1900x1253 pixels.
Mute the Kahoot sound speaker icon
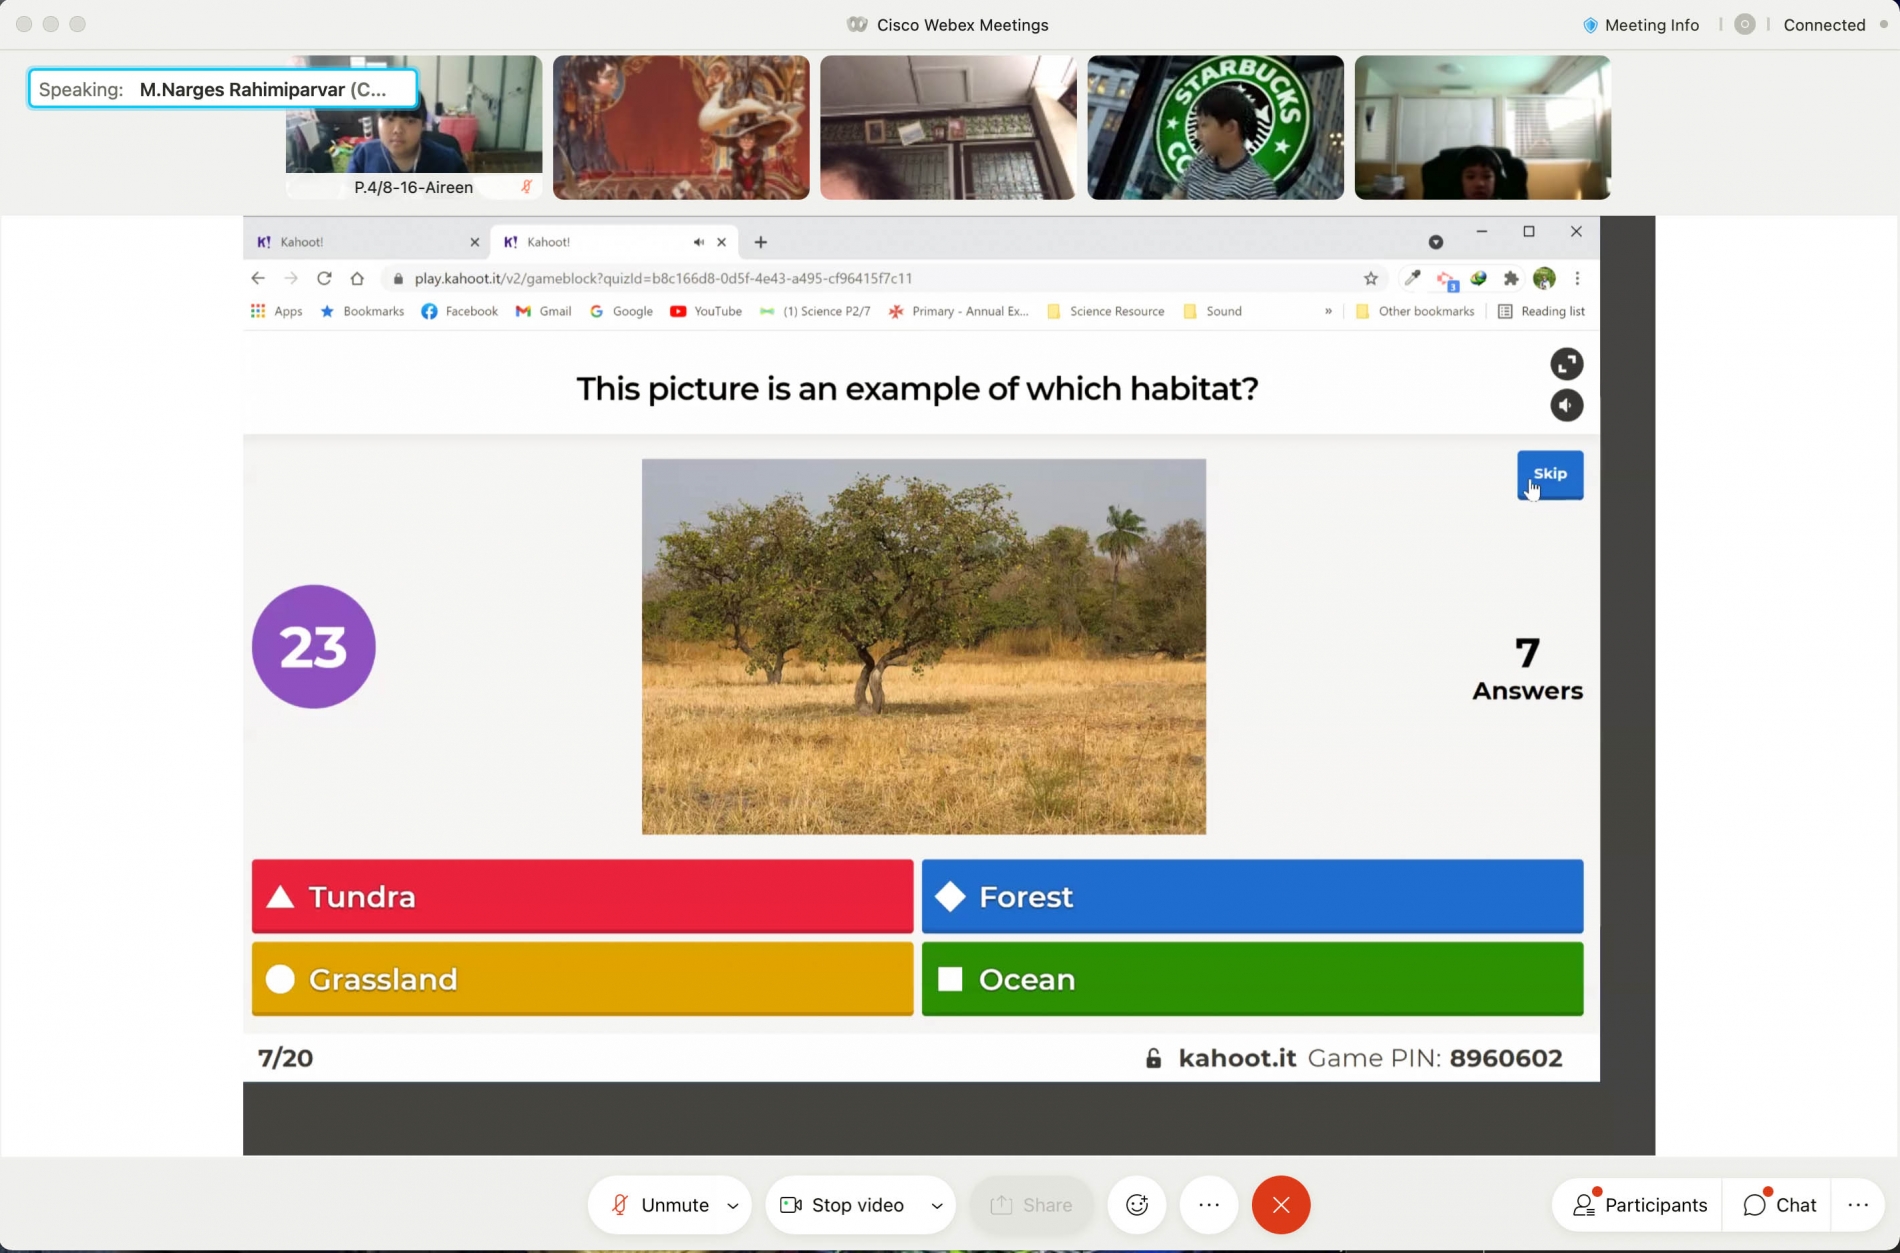point(1566,405)
